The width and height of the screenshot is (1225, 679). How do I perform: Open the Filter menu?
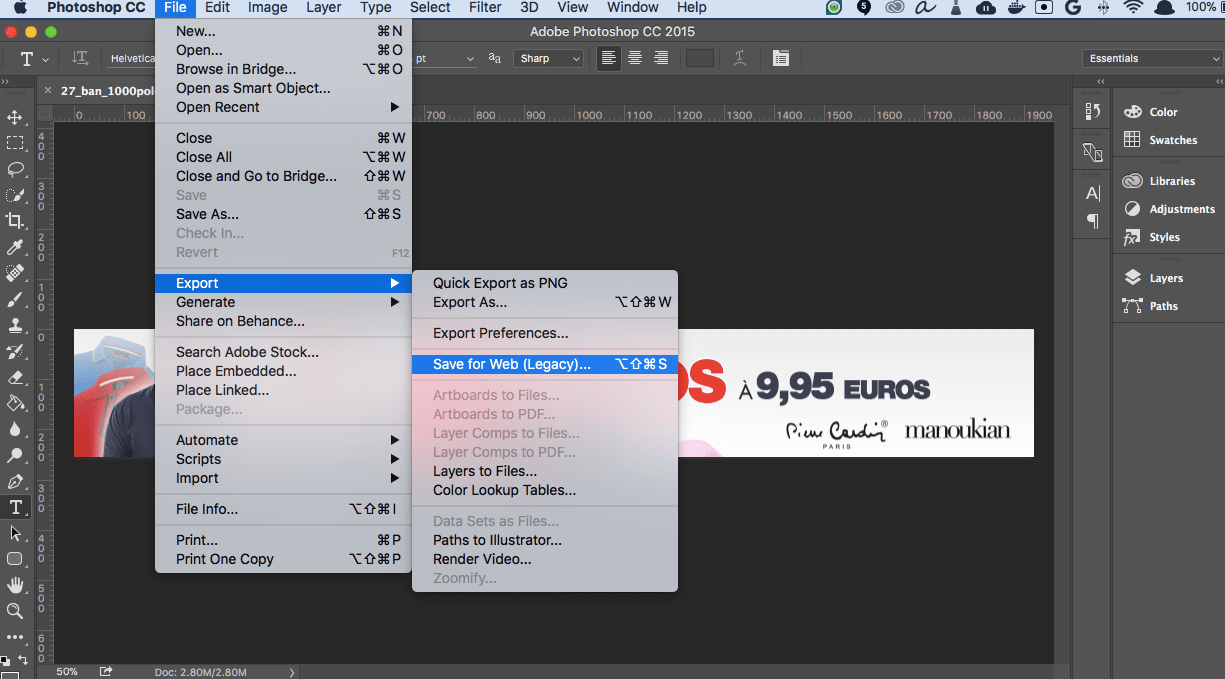(x=485, y=8)
